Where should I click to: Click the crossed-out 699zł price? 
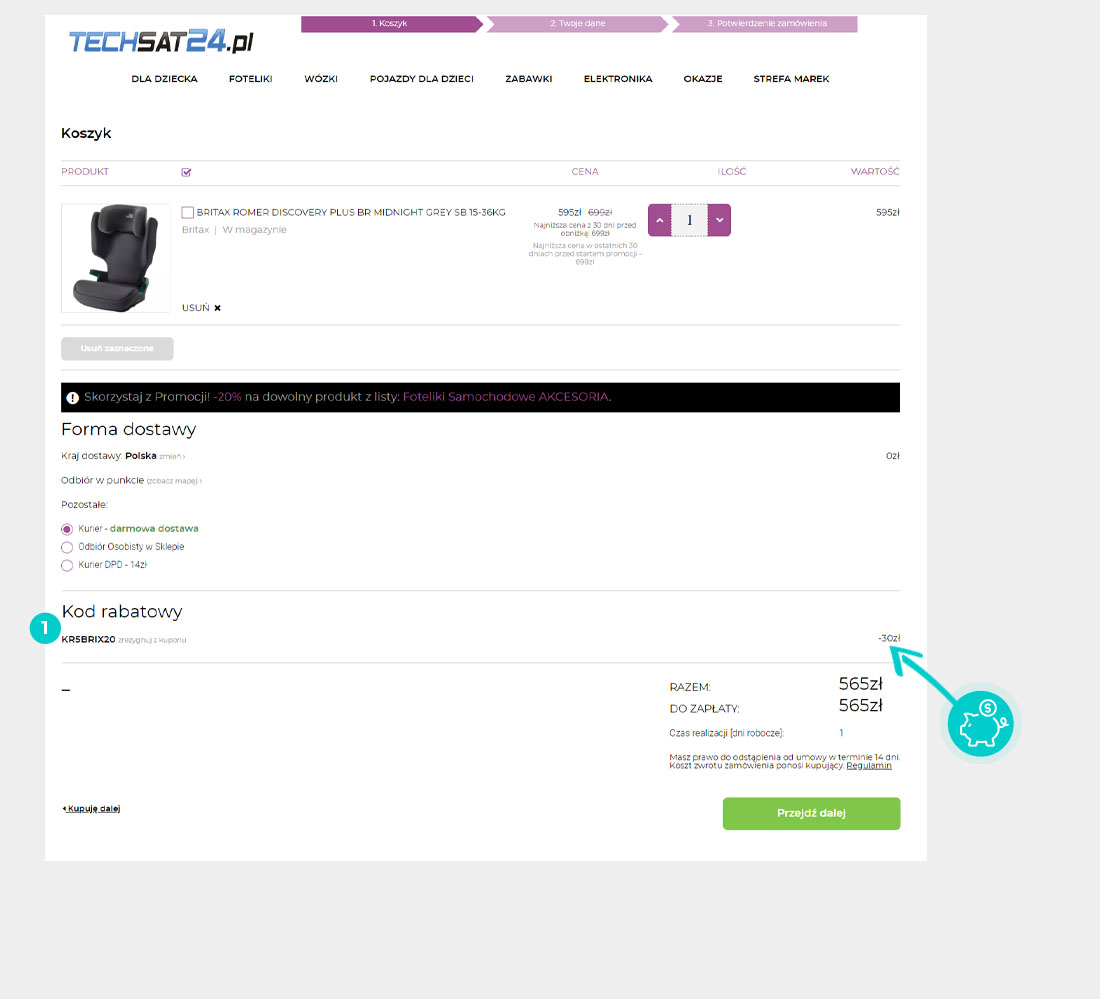point(600,212)
